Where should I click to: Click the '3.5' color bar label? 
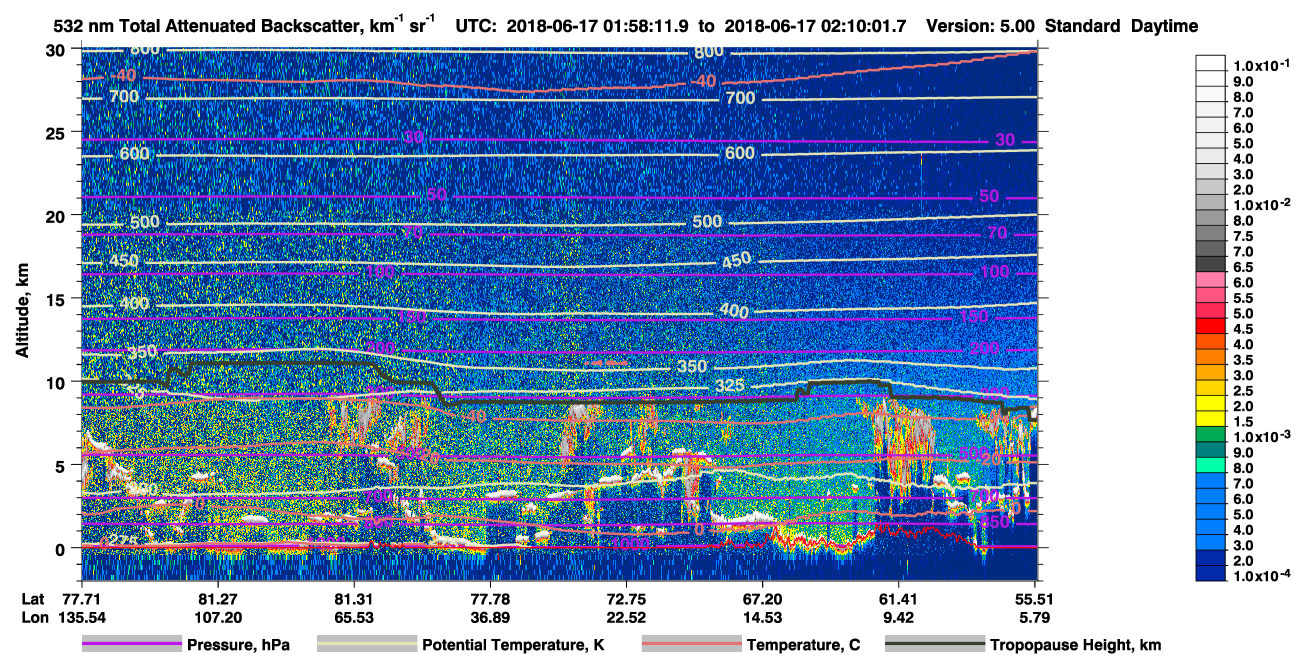(x=1244, y=361)
